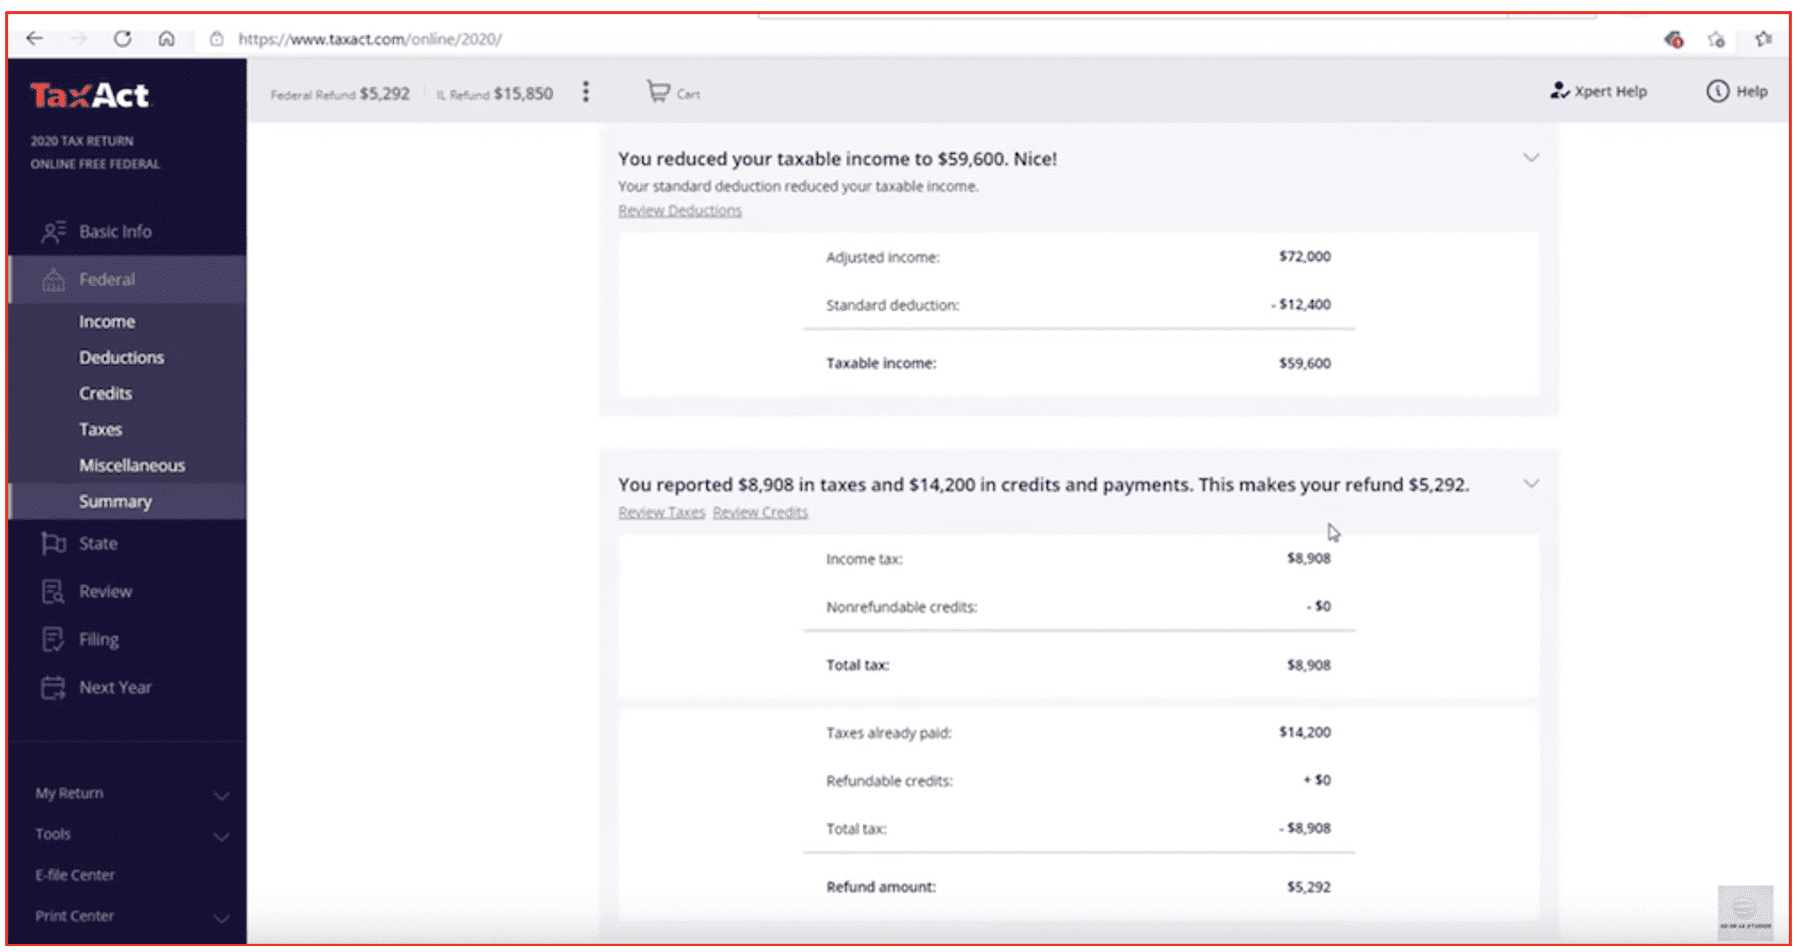This screenshot has width=1800, height=952.
Task: Click the Filing document icon
Action: (x=54, y=640)
